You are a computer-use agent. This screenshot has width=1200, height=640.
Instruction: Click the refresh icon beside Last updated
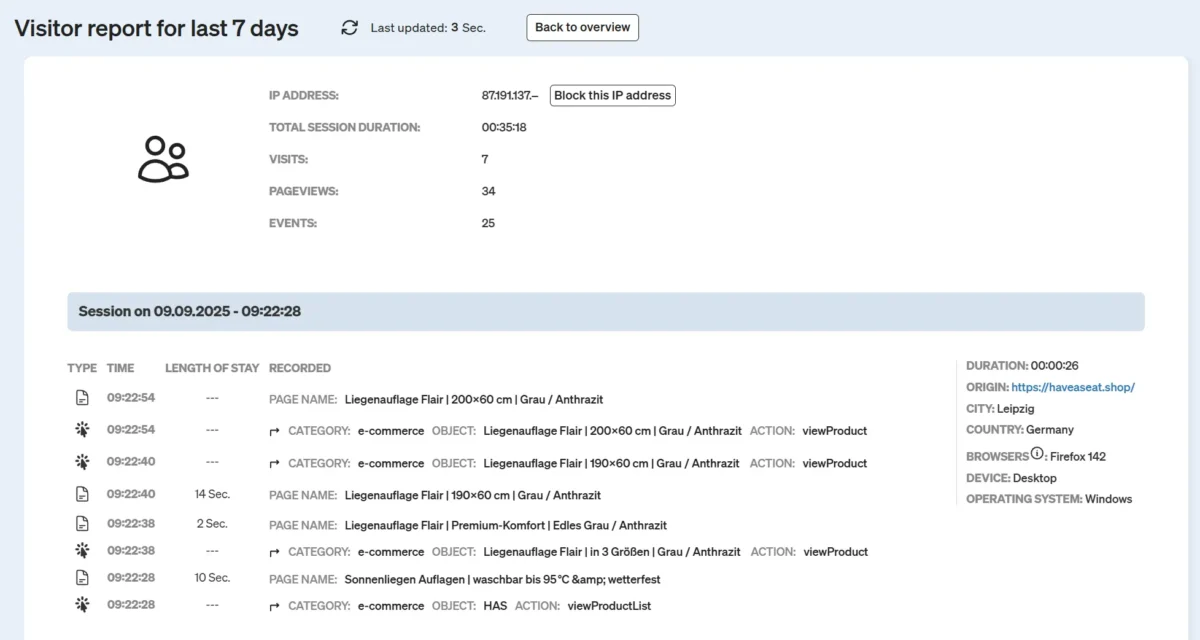click(x=349, y=28)
